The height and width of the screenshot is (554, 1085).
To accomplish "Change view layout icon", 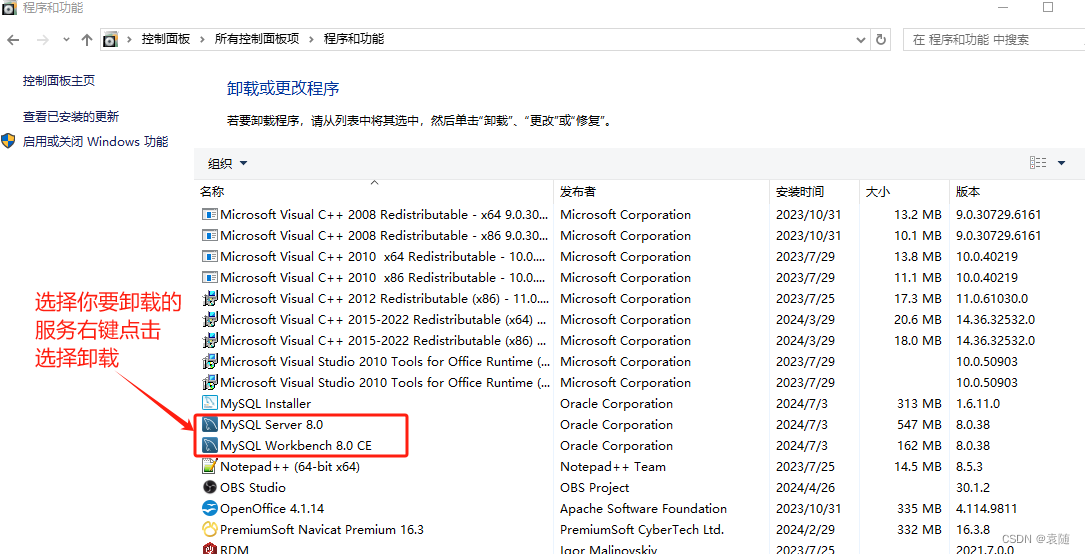I will click(1038, 163).
